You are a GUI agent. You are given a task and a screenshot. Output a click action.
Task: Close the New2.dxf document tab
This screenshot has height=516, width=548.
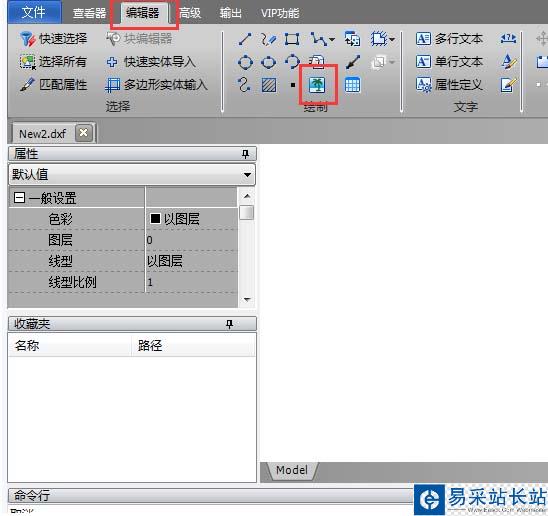84,133
